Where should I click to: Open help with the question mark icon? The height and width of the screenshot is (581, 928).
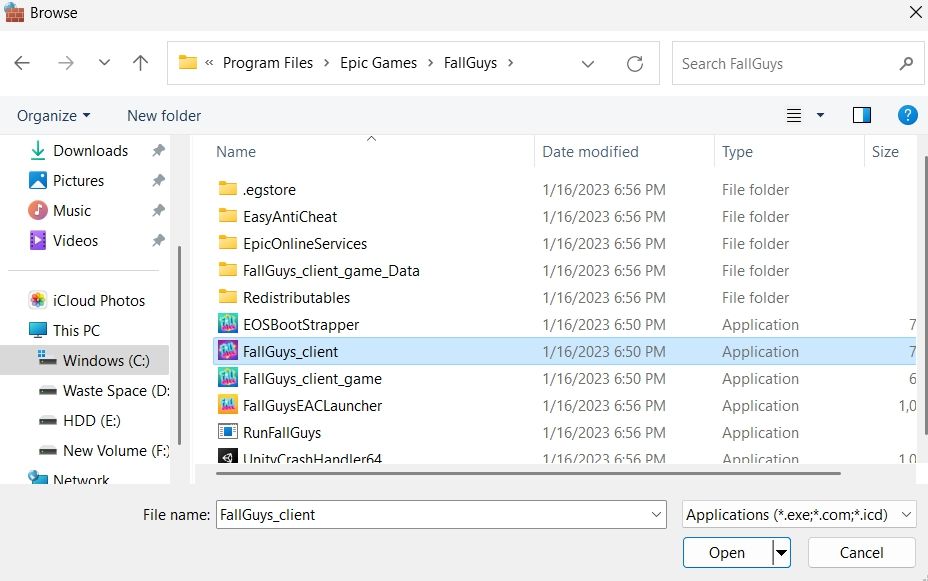[x=907, y=115]
